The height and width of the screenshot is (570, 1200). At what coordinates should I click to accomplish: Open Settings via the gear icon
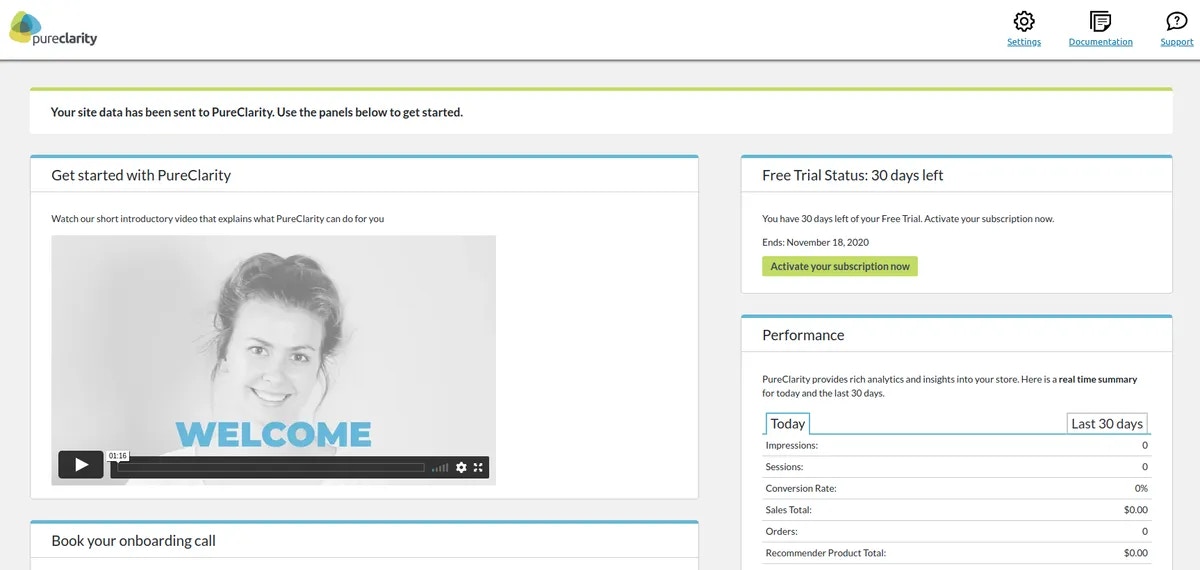click(x=1024, y=21)
